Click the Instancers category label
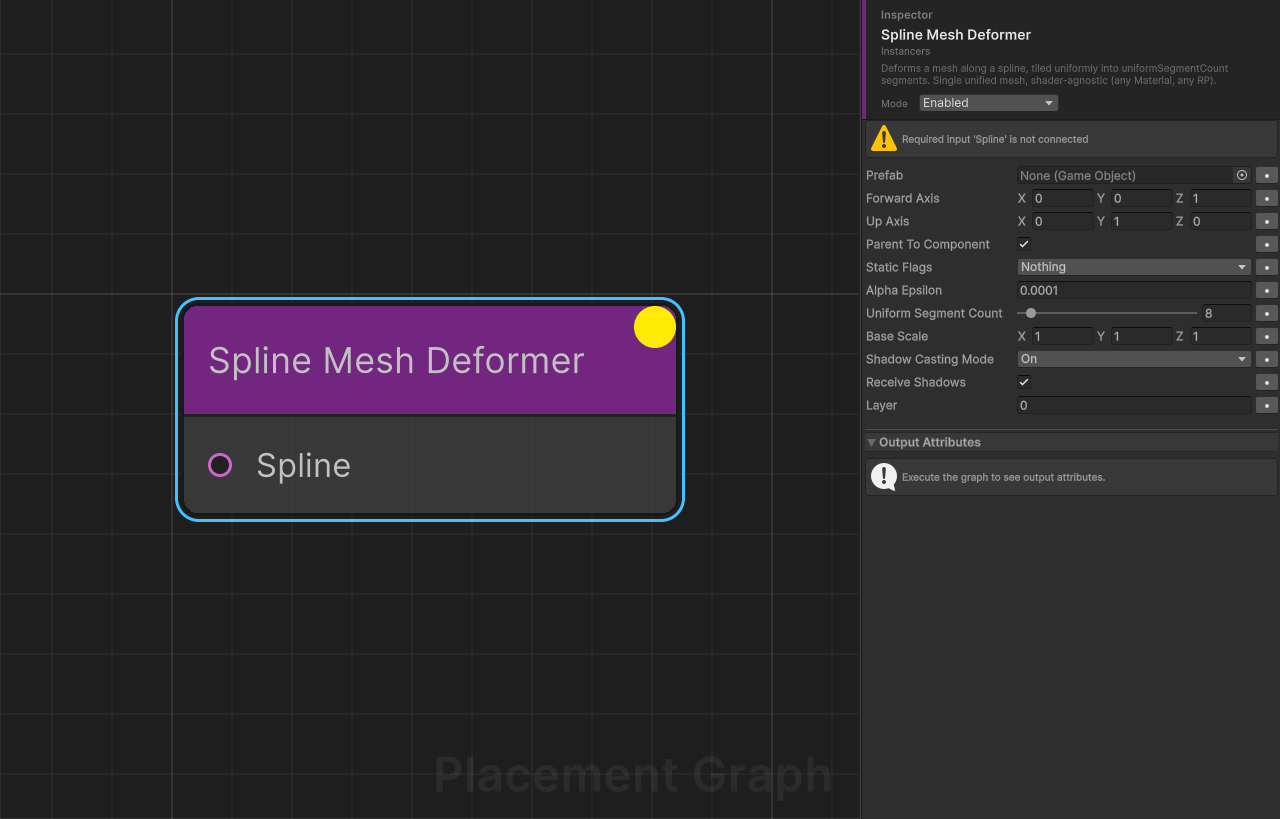 906,51
